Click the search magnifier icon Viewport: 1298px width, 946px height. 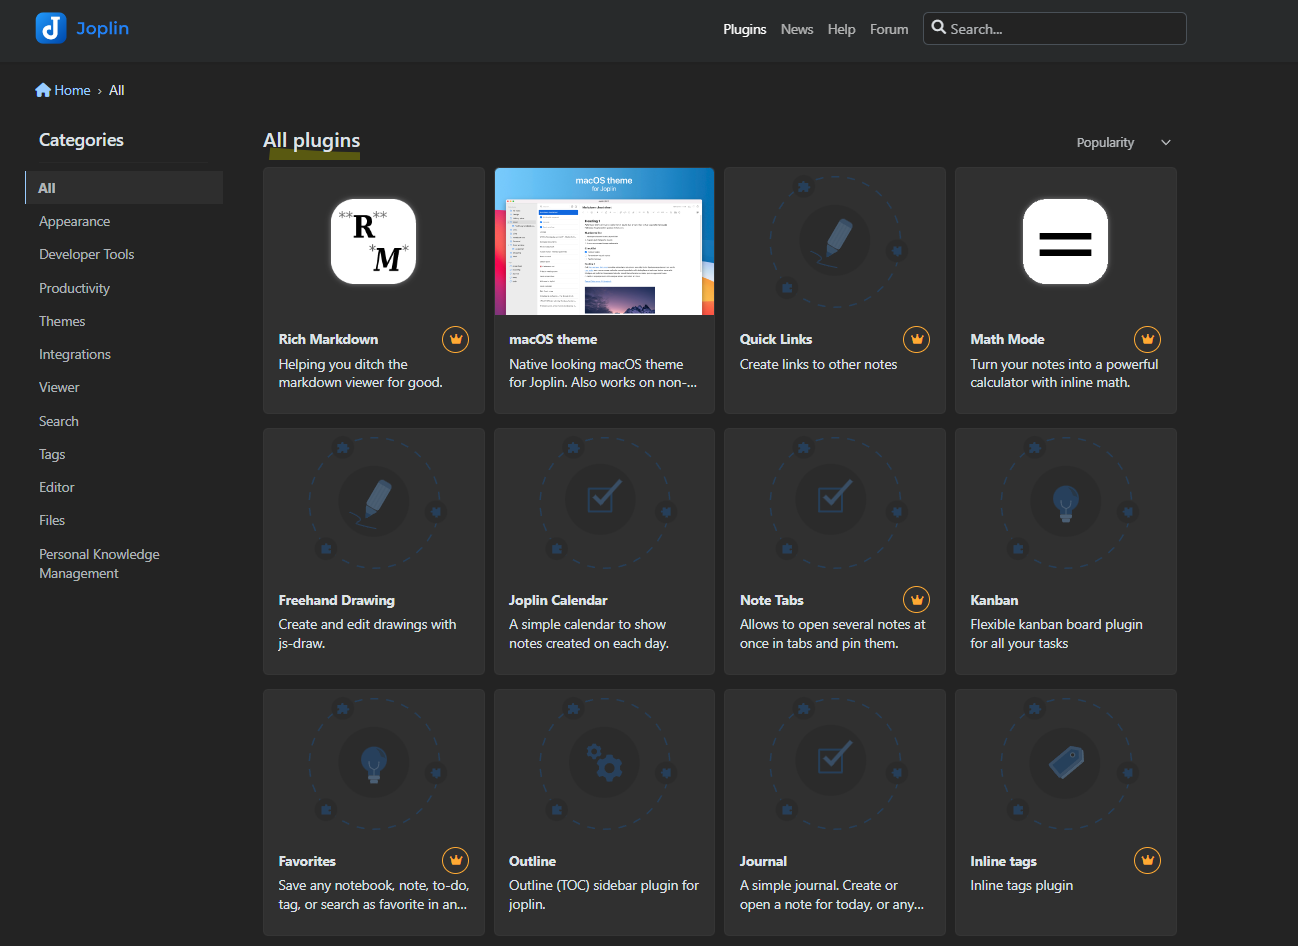click(939, 28)
